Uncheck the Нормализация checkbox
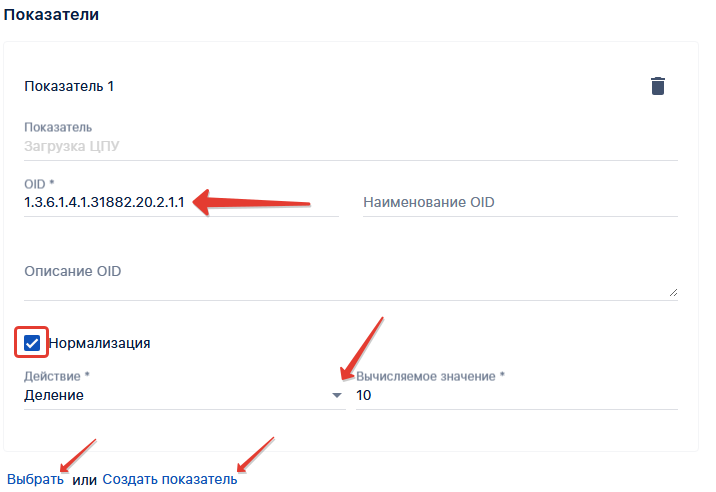716x492 pixels. (x=32, y=343)
